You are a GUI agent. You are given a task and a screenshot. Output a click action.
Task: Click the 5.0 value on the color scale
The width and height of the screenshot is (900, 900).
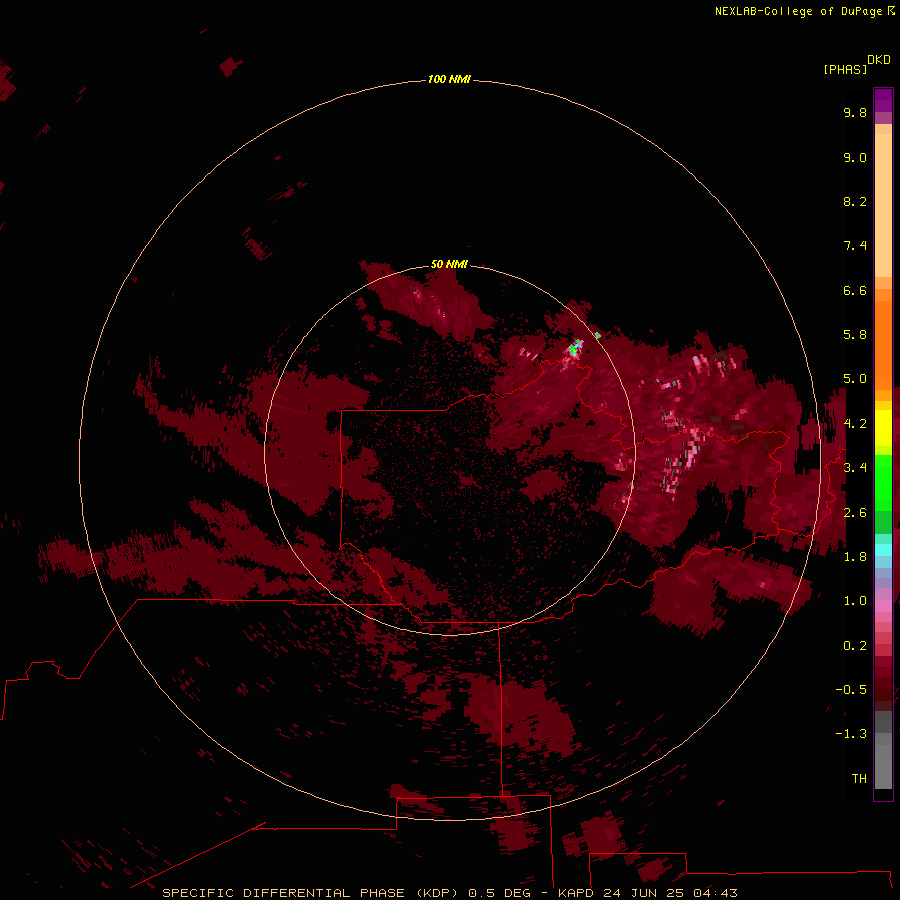[x=855, y=379]
